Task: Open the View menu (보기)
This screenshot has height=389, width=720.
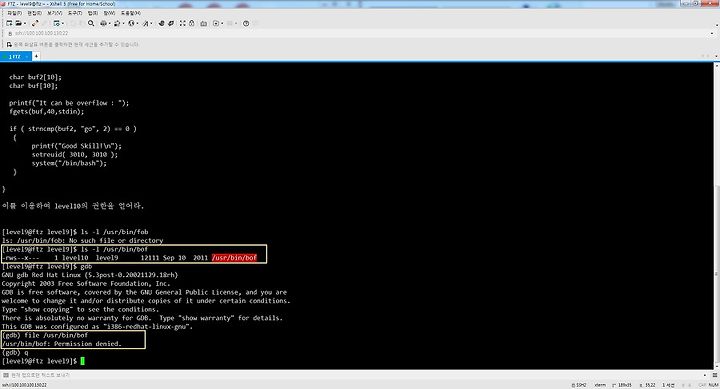Action: tap(55, 13)
